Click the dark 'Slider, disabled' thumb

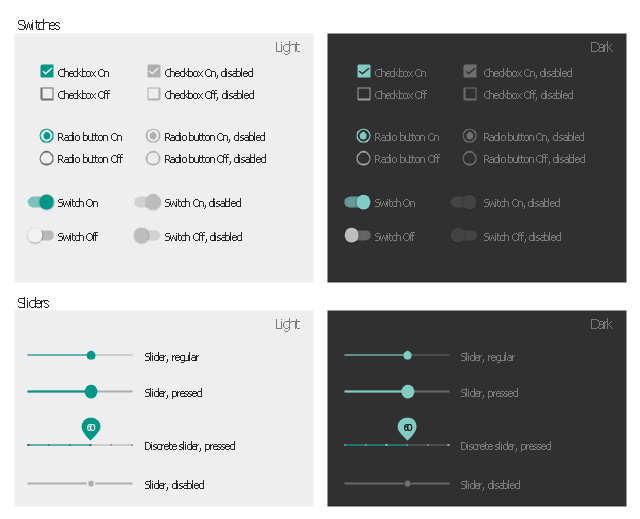407,484
